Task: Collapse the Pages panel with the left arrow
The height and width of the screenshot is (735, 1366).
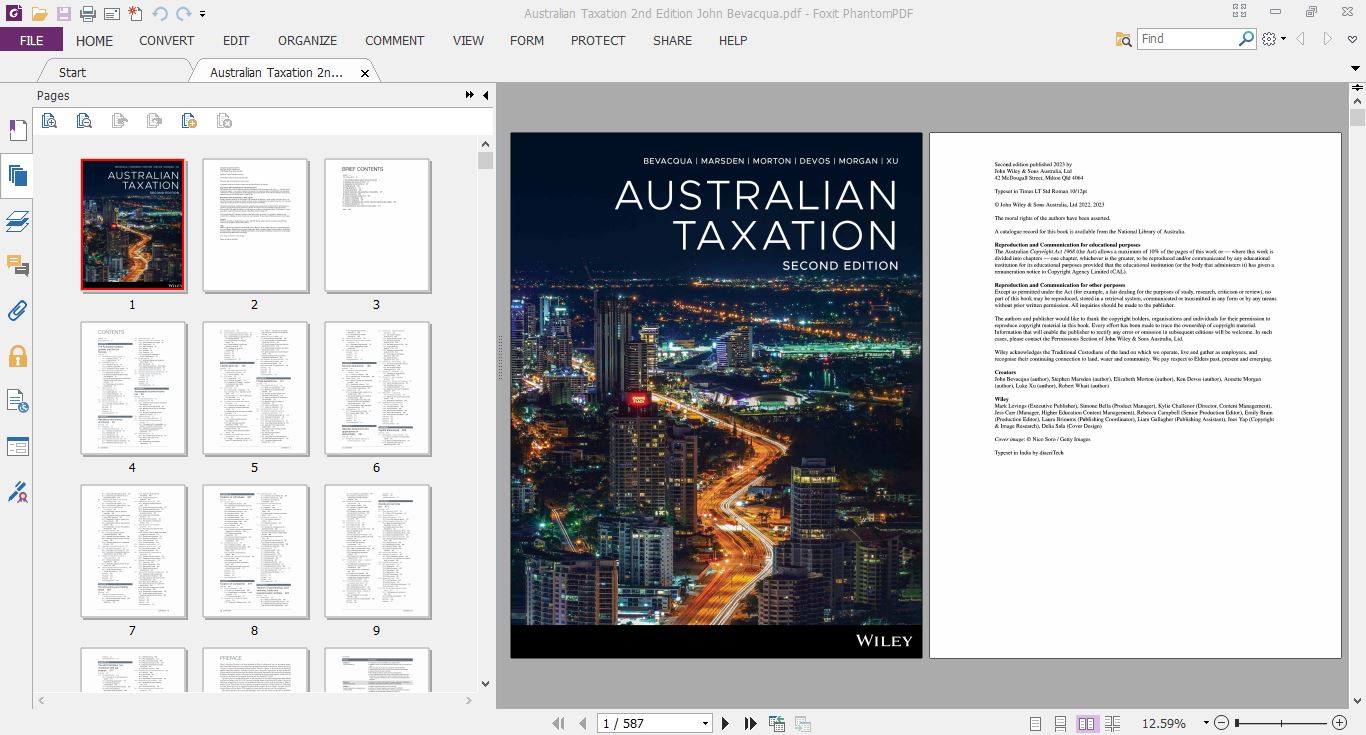Action: coord(486,95)
